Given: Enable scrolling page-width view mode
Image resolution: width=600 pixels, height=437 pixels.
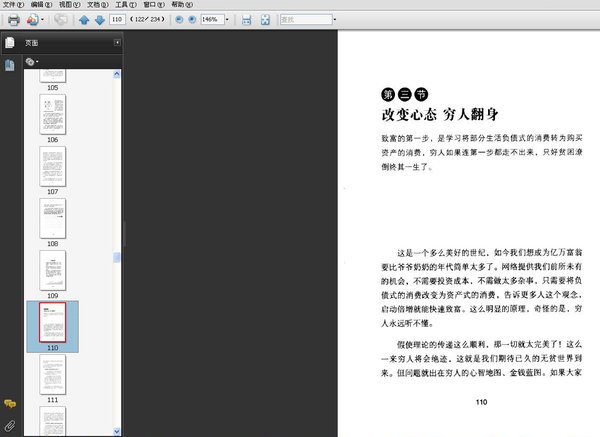Looking at the screenshot, I should tap(246, 20).
